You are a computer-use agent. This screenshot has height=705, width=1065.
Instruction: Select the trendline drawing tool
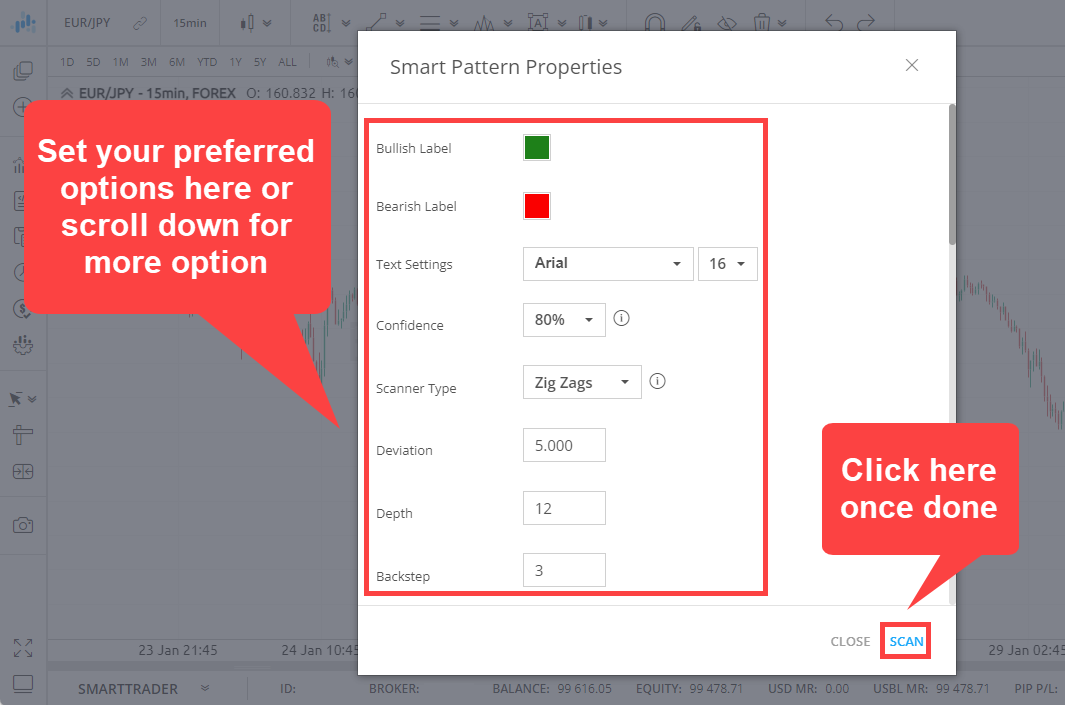(376, 22)
